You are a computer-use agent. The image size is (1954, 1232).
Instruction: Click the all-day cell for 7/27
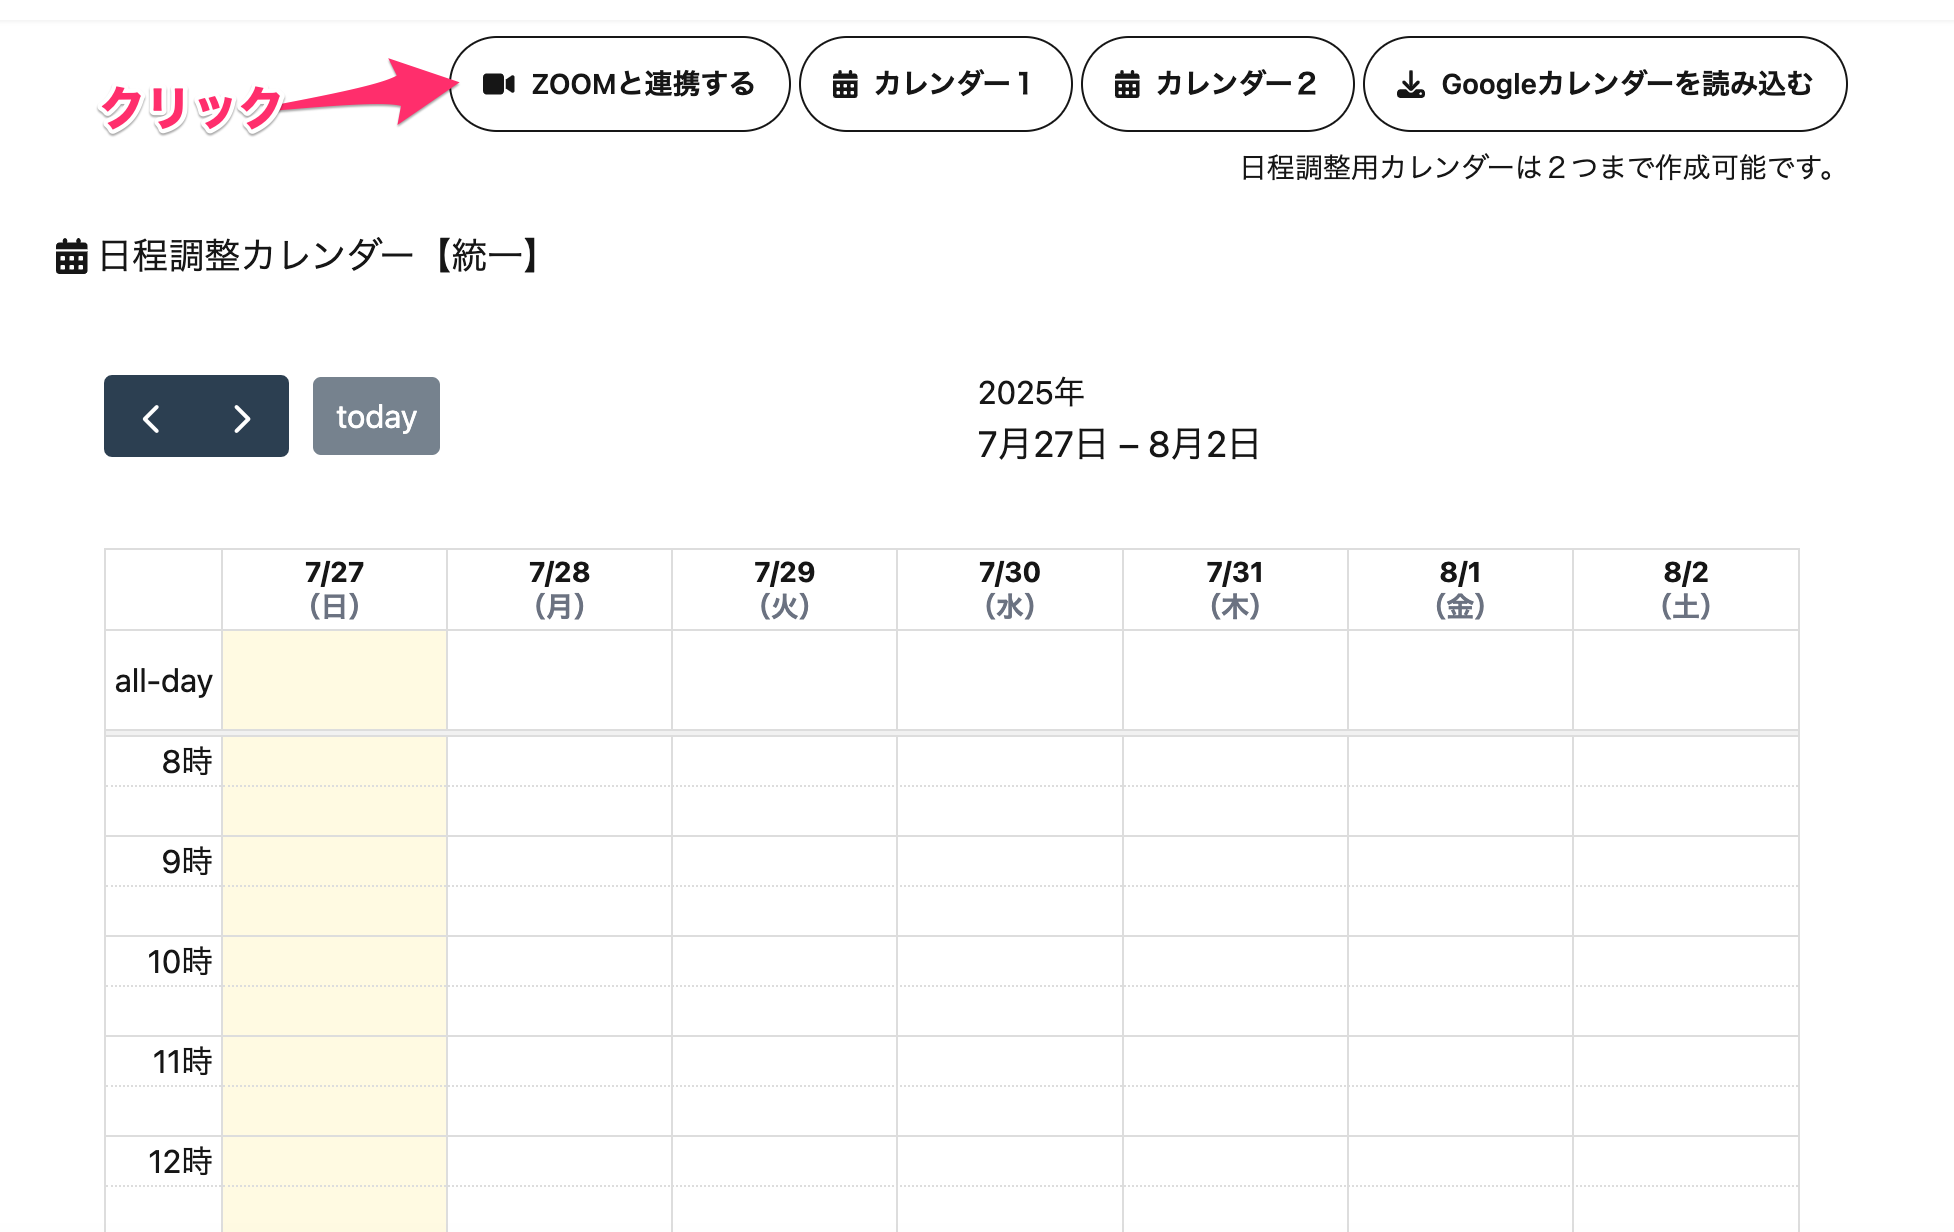coord(334,680)
